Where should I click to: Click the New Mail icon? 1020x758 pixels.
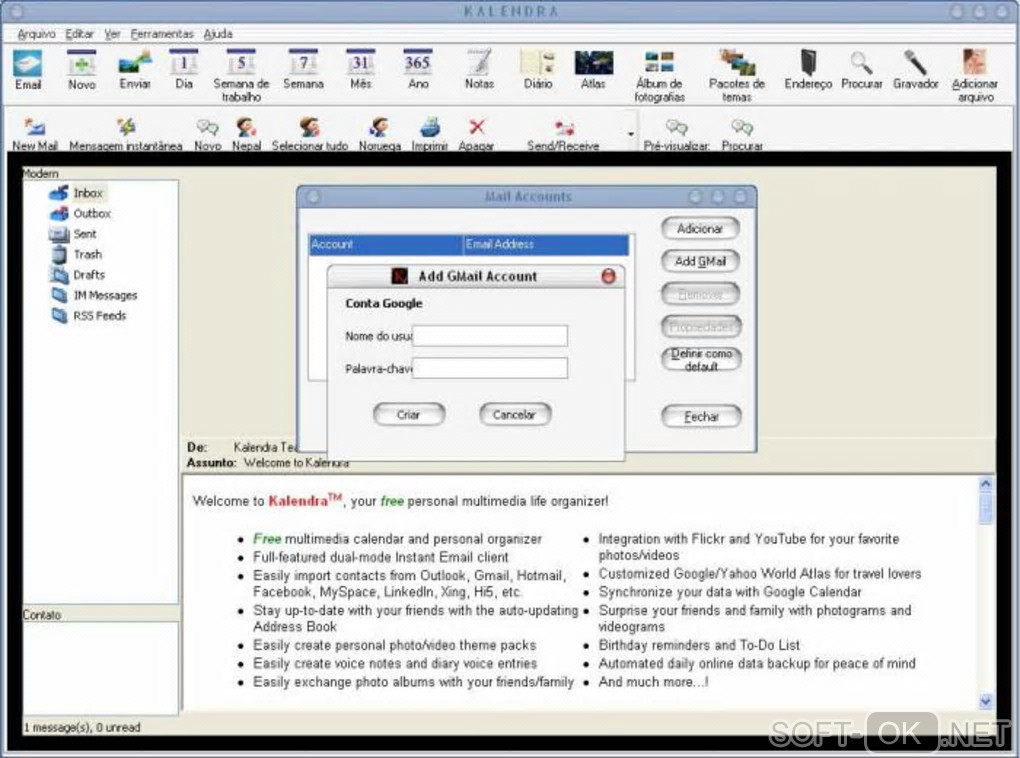point(34,134)
